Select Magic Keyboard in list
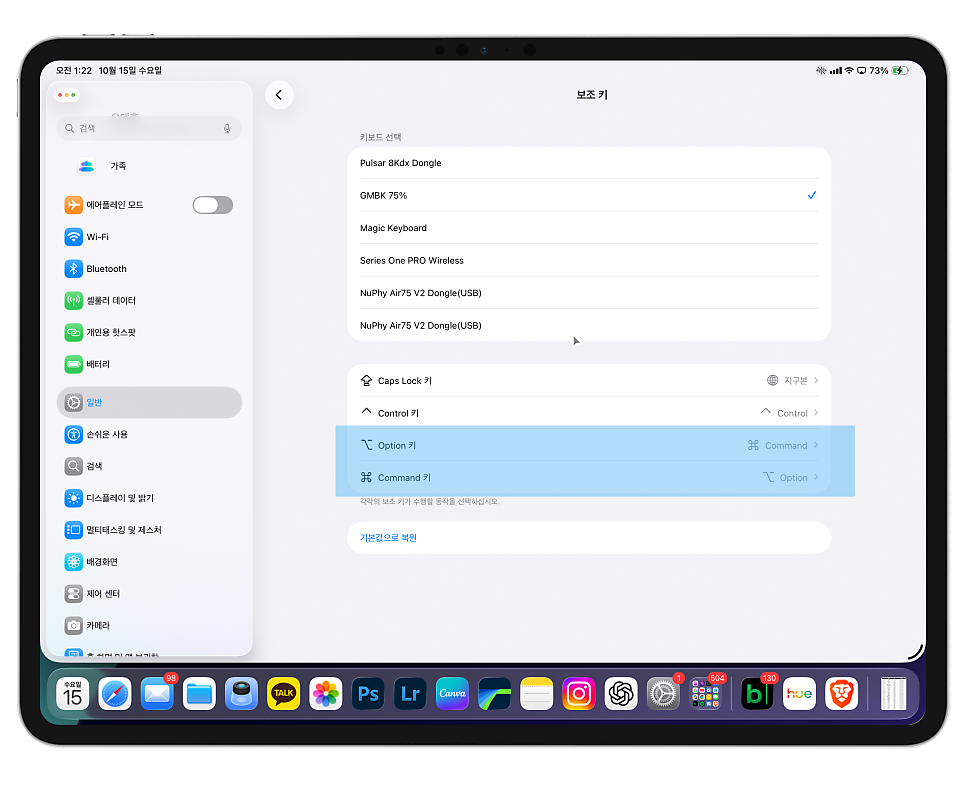The image size is (966, 785). click(589, 228)
